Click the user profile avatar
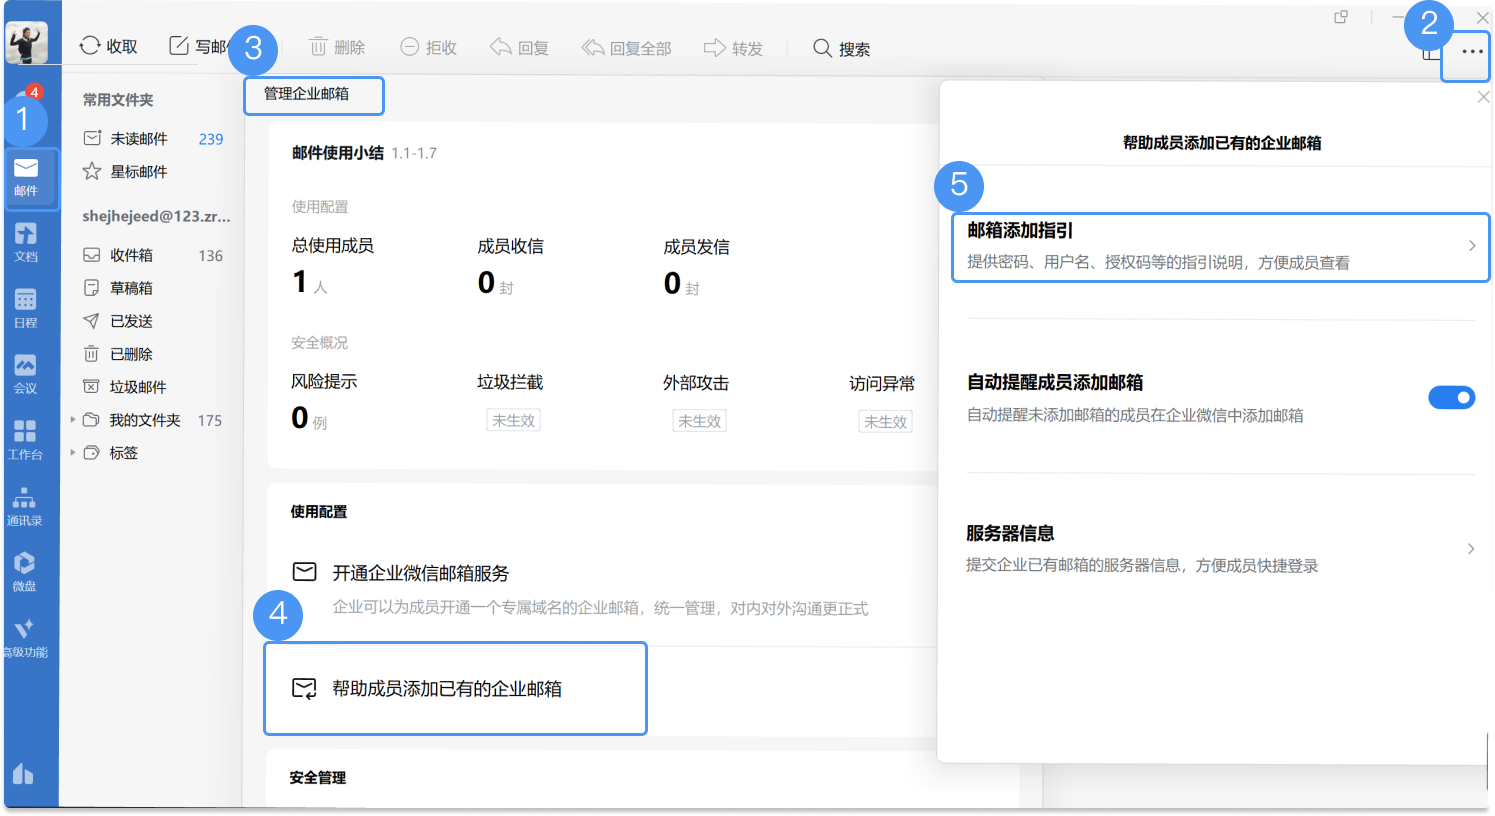The width and height of the screenshot is (1495, 816). (27, 43)
